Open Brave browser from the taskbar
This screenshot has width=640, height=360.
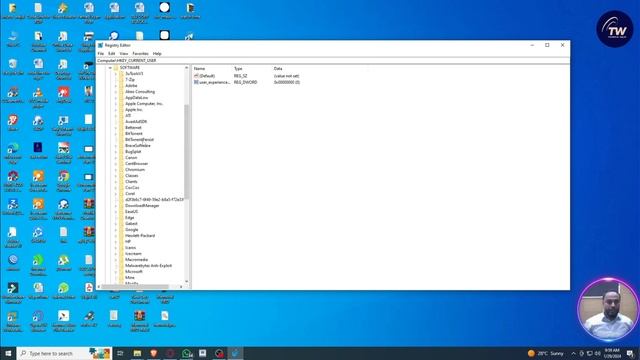coord(153,353)
